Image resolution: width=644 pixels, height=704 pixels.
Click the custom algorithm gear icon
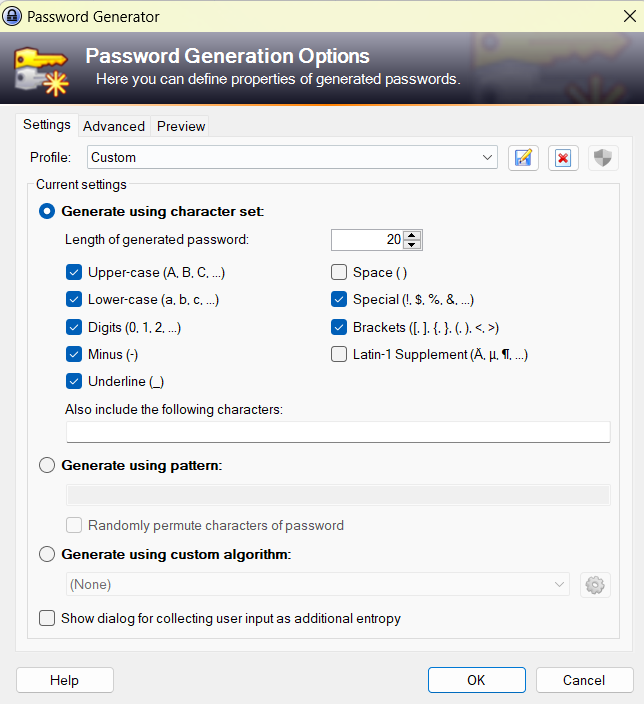pos(595,585)
